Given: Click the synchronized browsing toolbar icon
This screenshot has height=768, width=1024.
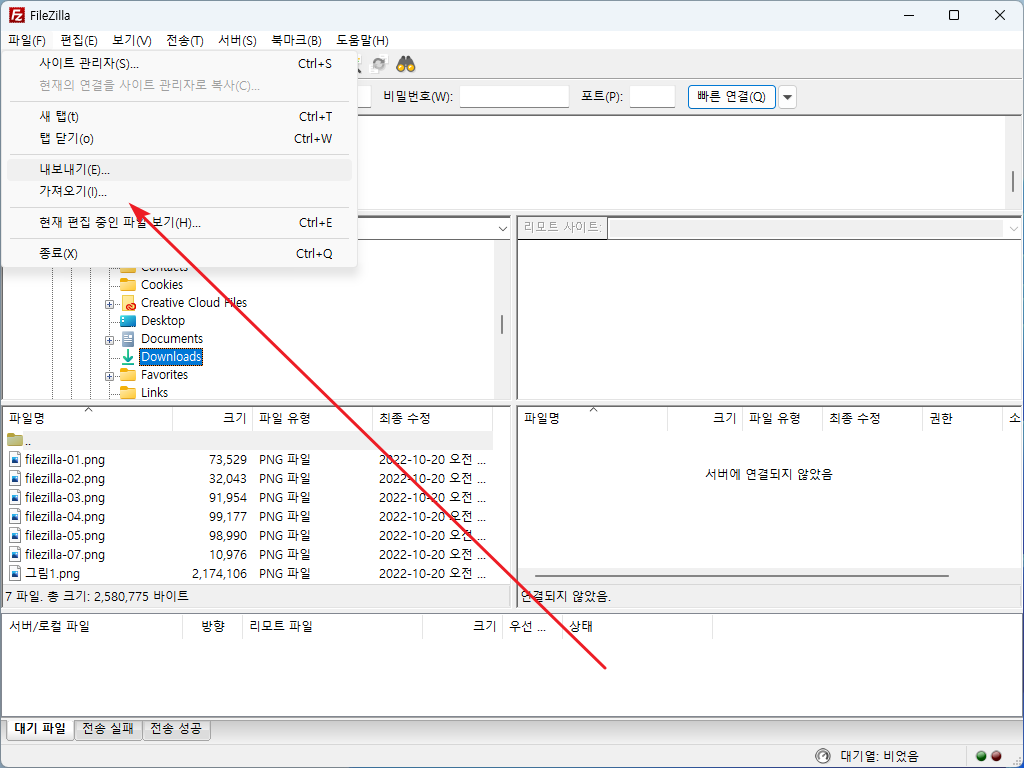Looking at the screenshot, I should (378, 64).
